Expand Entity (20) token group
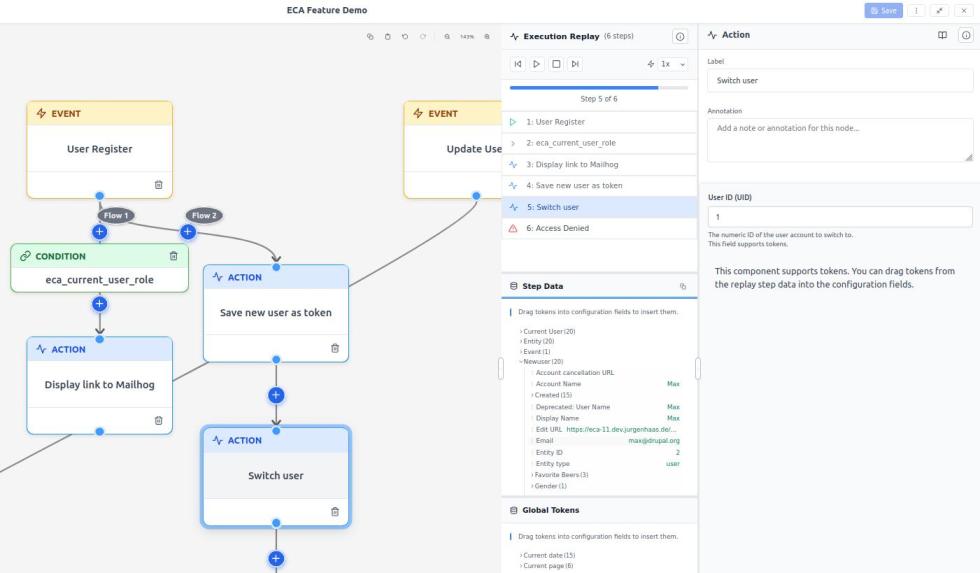 tap(537, 341)
